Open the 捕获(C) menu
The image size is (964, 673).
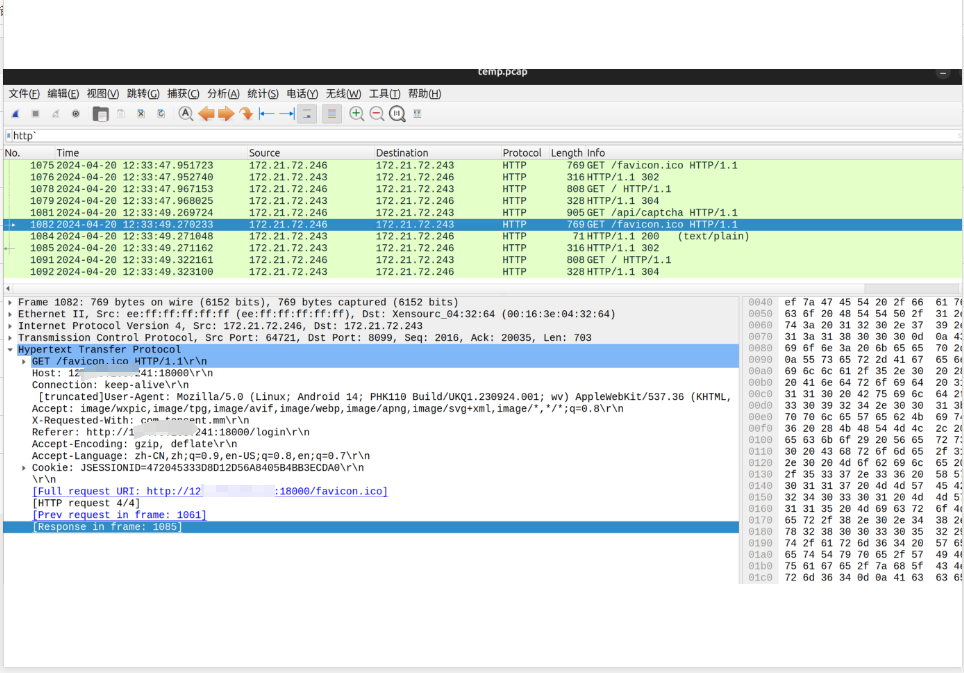point(183,93)
